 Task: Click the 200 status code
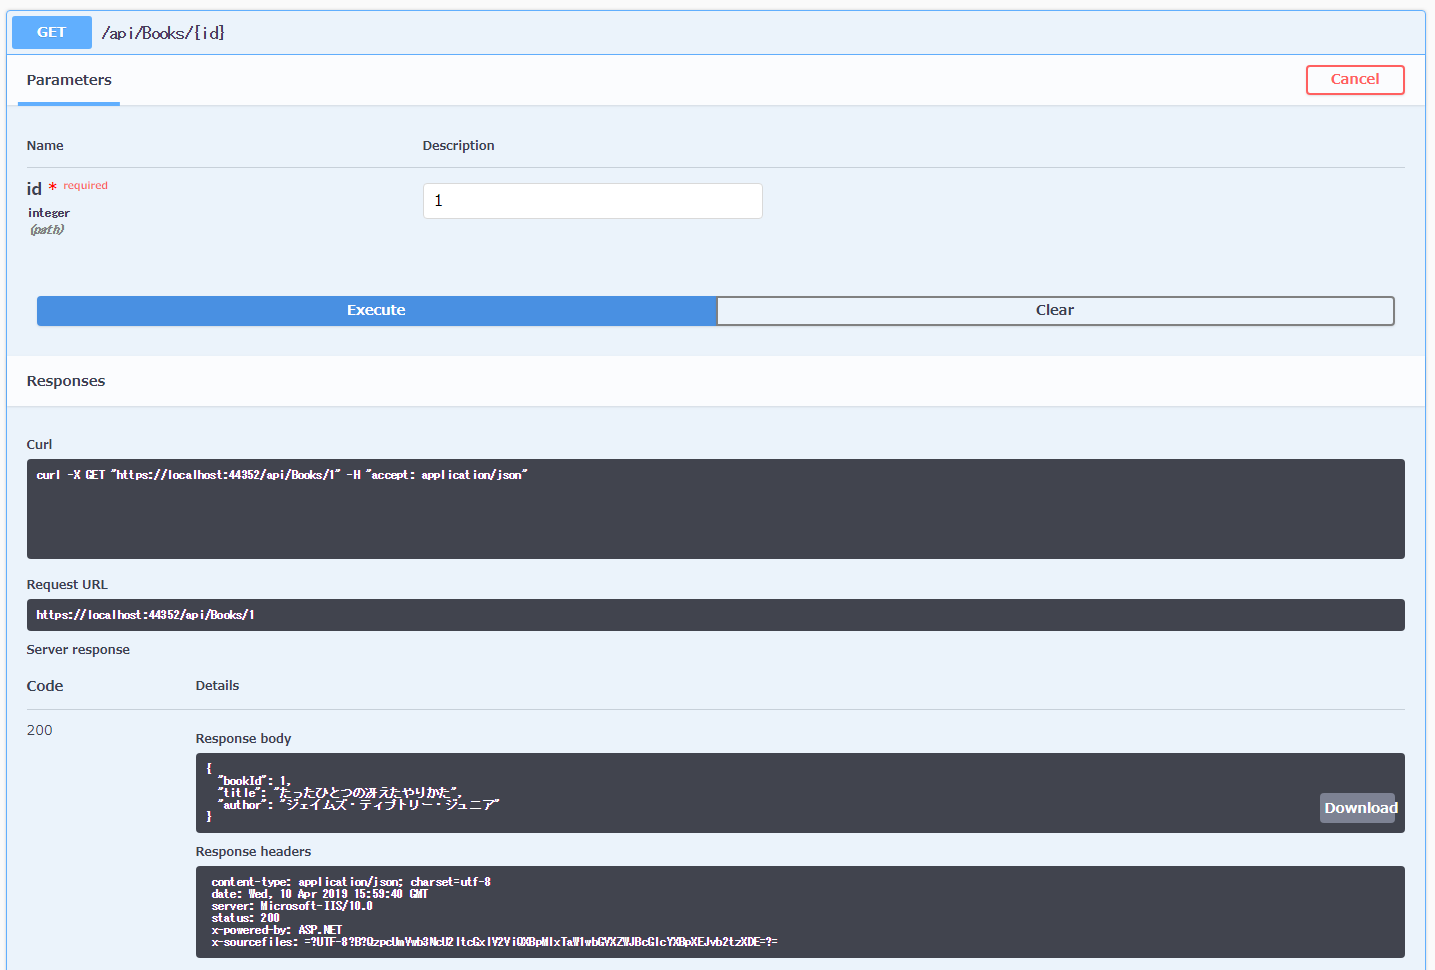pos(40,730)
